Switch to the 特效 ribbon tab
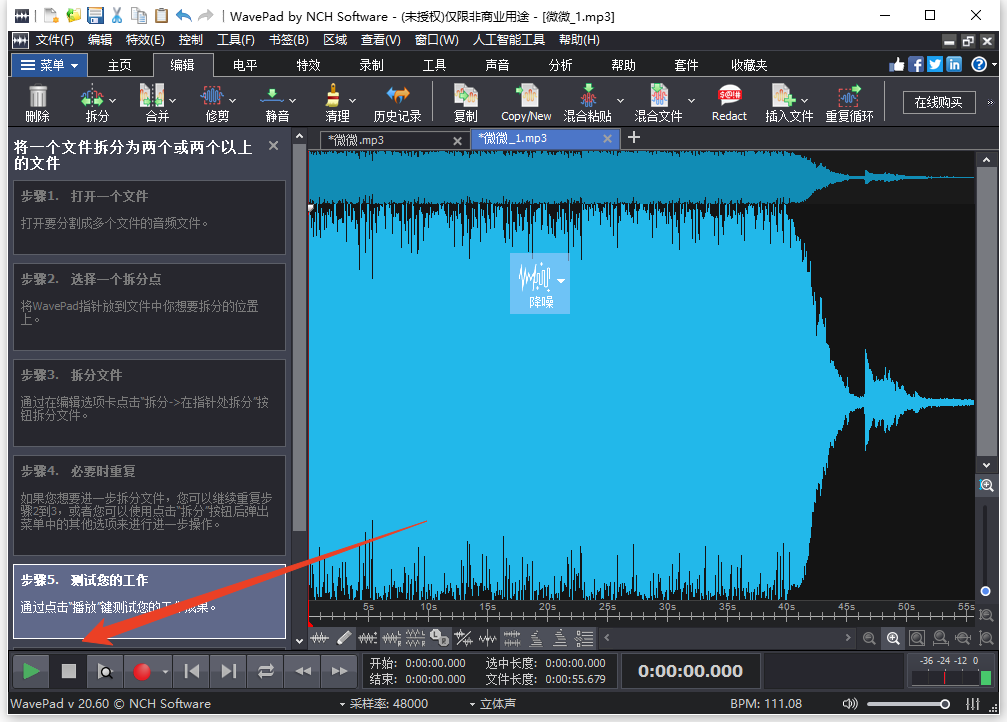The height and width of the screenshot is (722, 1007). point(307,65)
